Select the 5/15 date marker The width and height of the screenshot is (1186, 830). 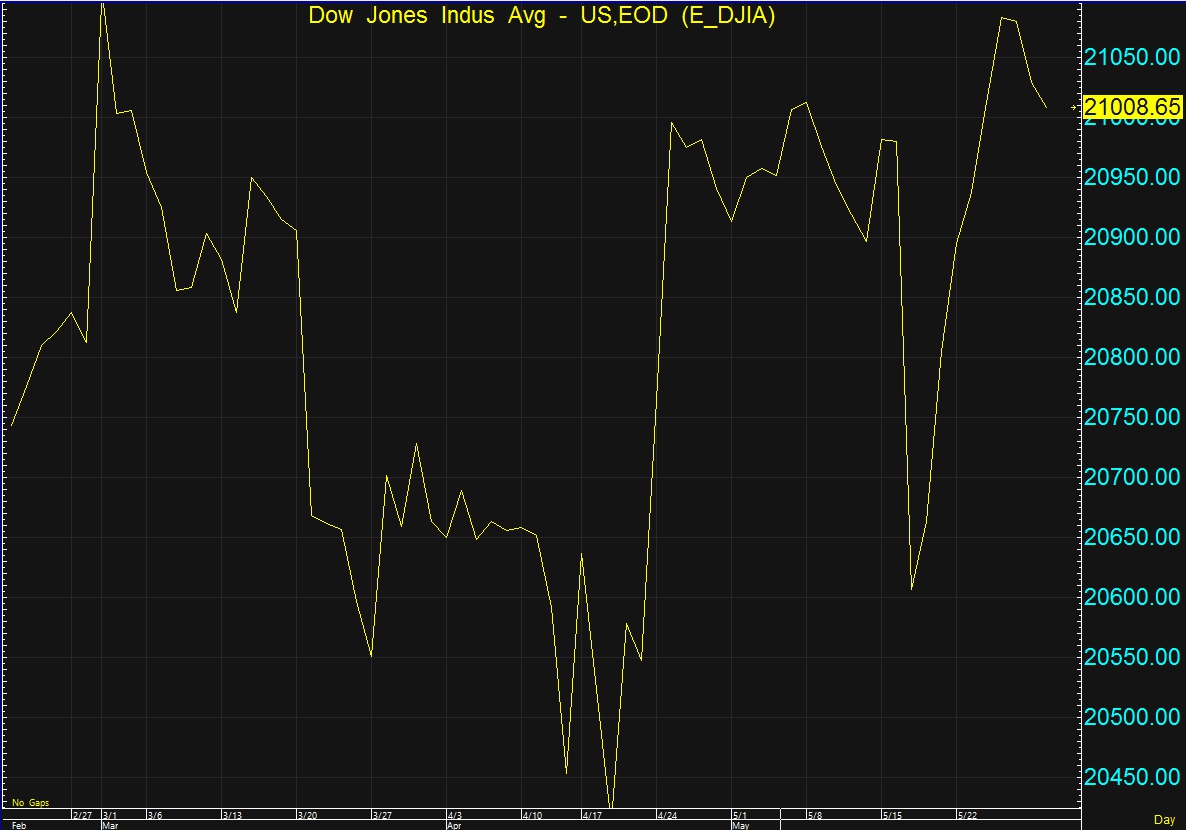point(893,815)
